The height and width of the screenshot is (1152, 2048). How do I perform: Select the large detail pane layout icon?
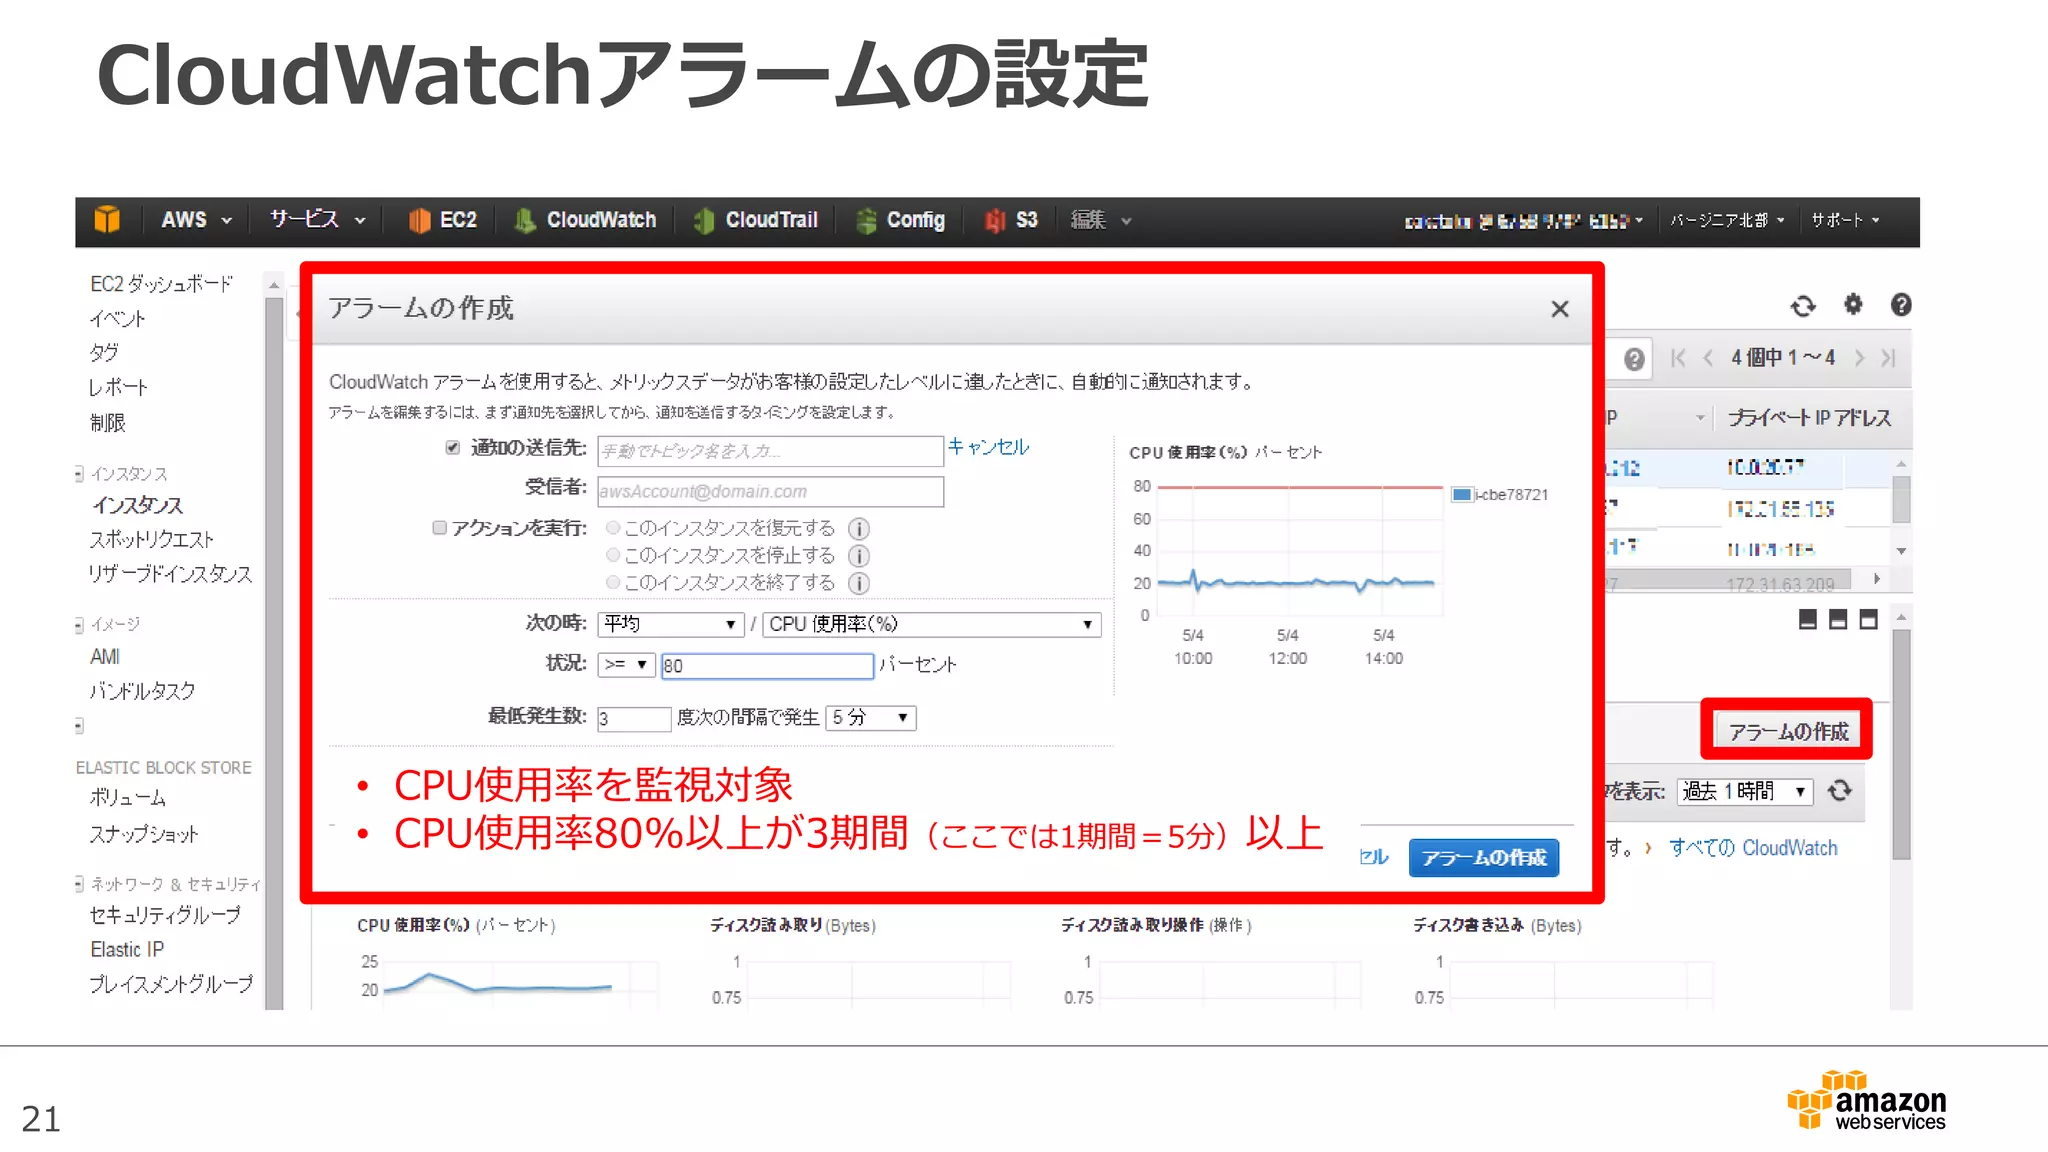1869,620
